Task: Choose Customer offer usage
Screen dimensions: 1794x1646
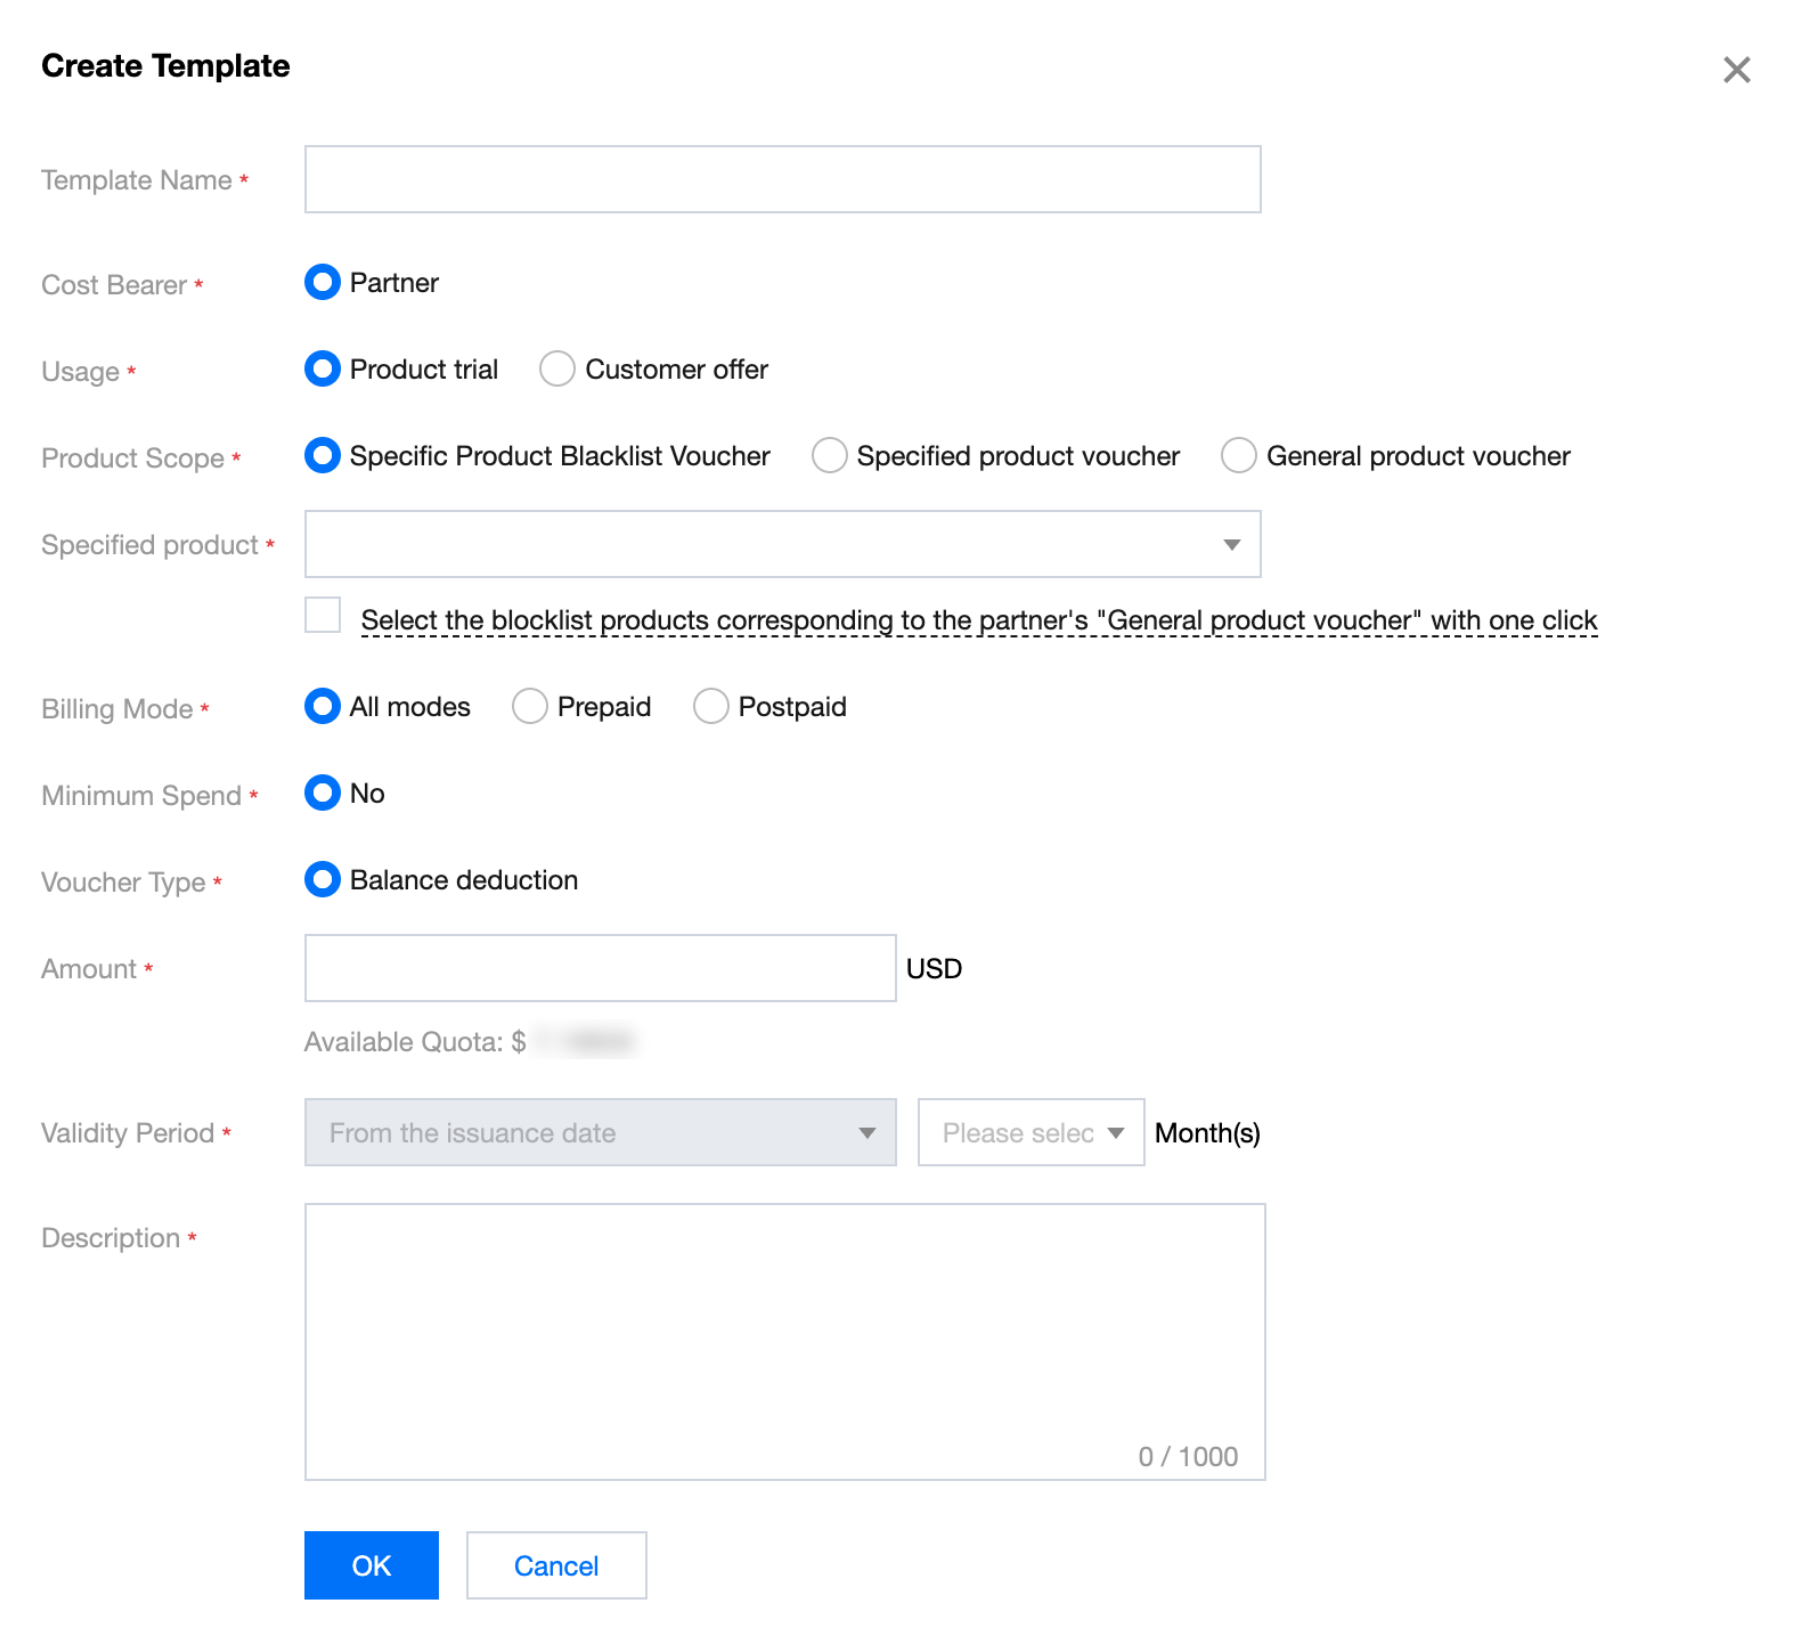Action: click(x=557, y=369)
